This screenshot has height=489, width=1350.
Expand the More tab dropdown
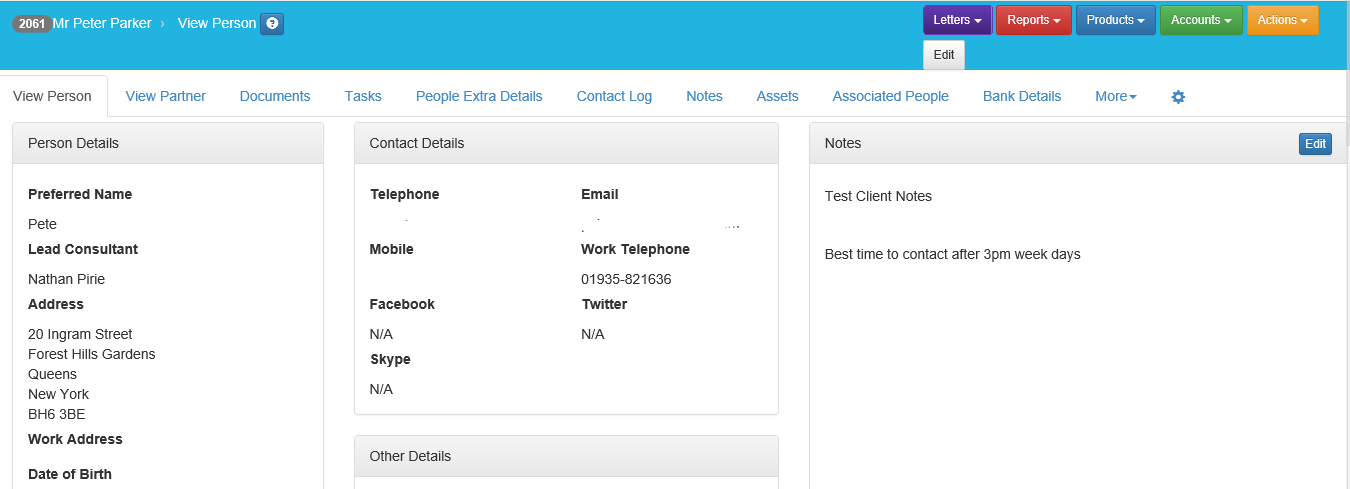point(1115,96)
